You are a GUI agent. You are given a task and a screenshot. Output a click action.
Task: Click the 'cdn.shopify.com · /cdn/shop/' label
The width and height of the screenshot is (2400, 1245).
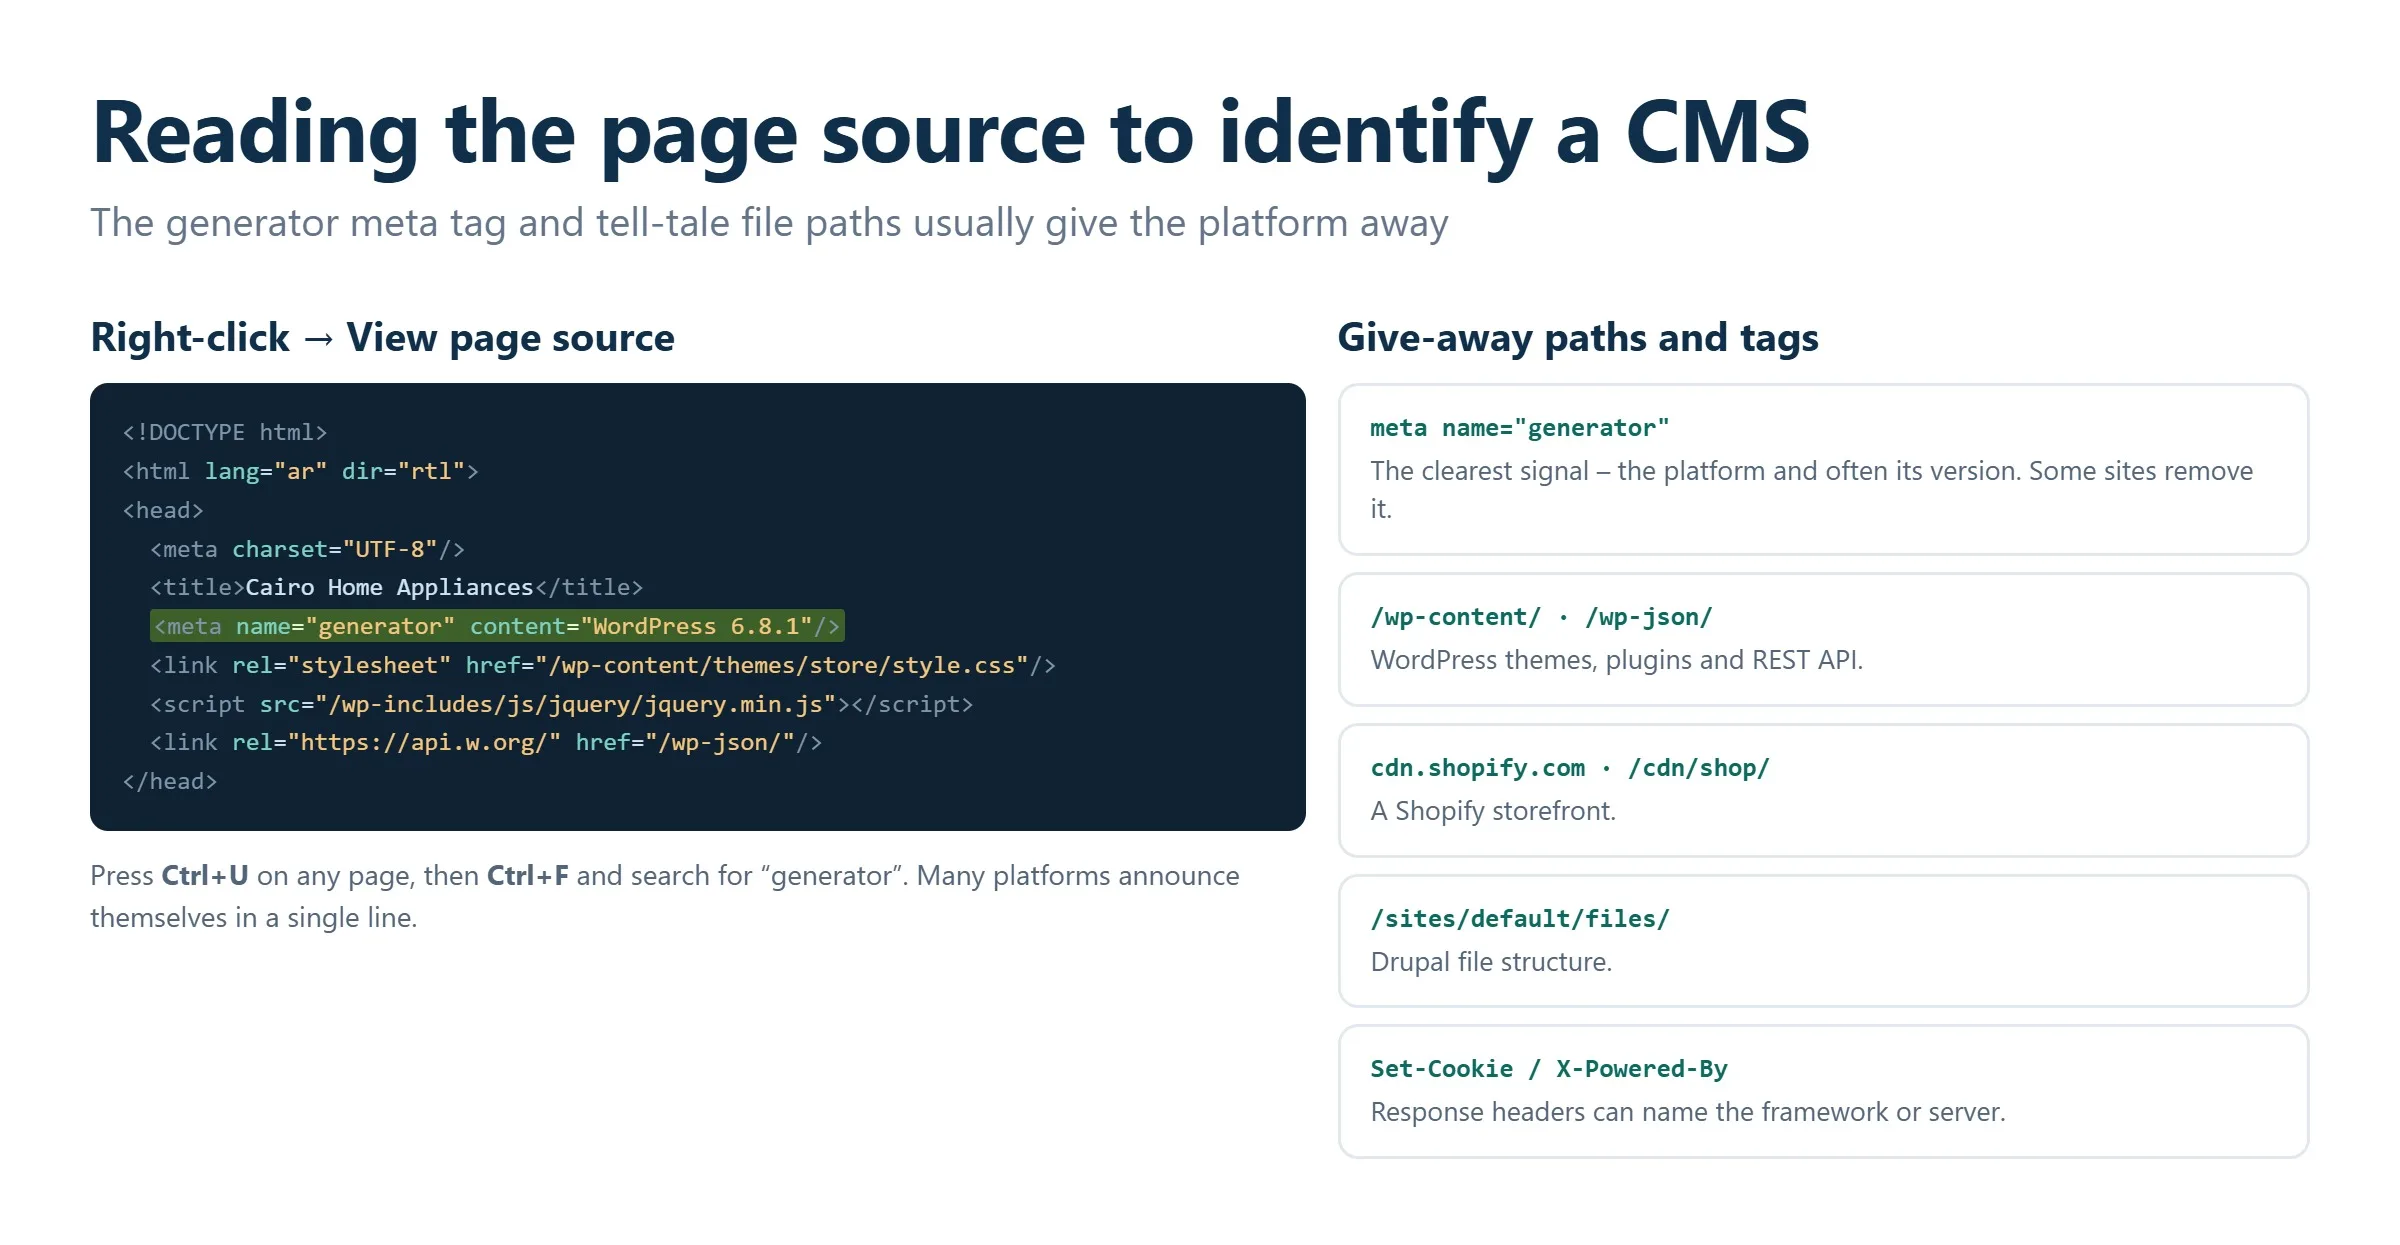click(x=1570, y=768)
